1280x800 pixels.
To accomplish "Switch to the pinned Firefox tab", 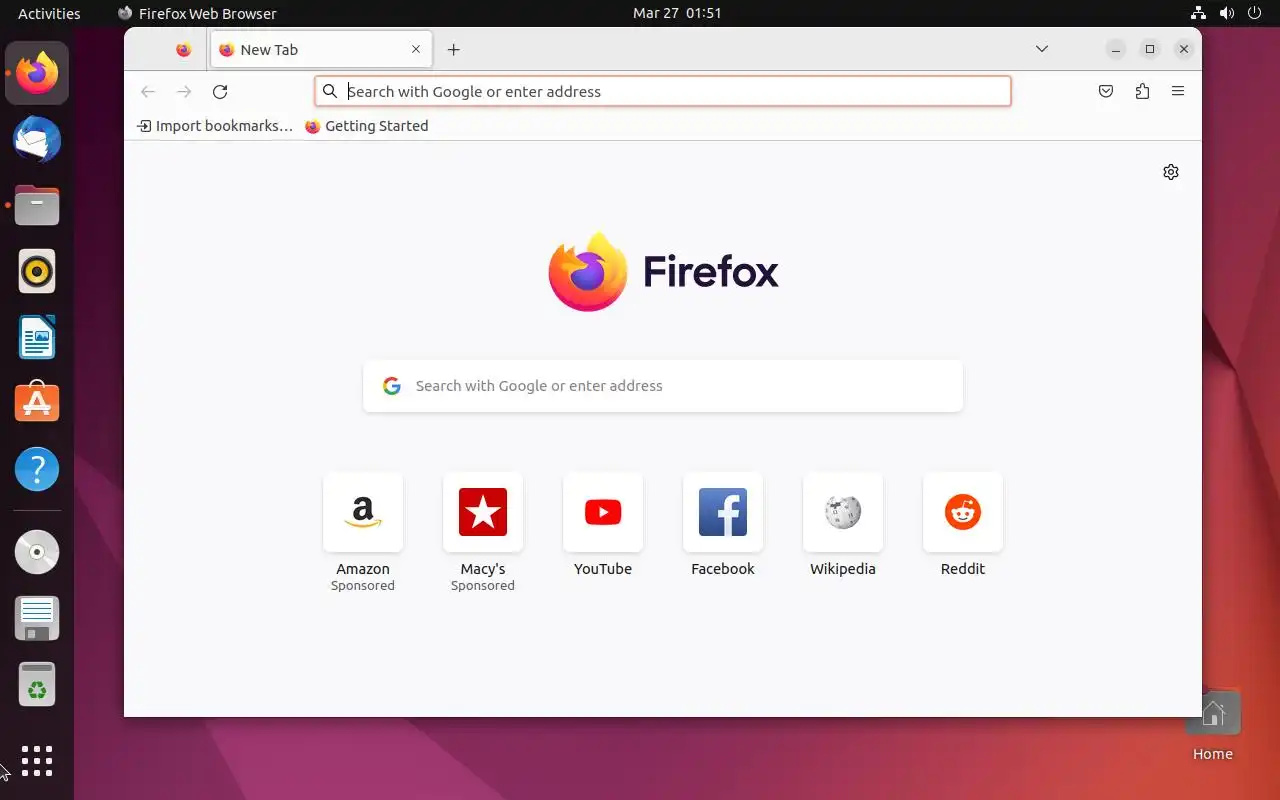I will click(183, 49).
